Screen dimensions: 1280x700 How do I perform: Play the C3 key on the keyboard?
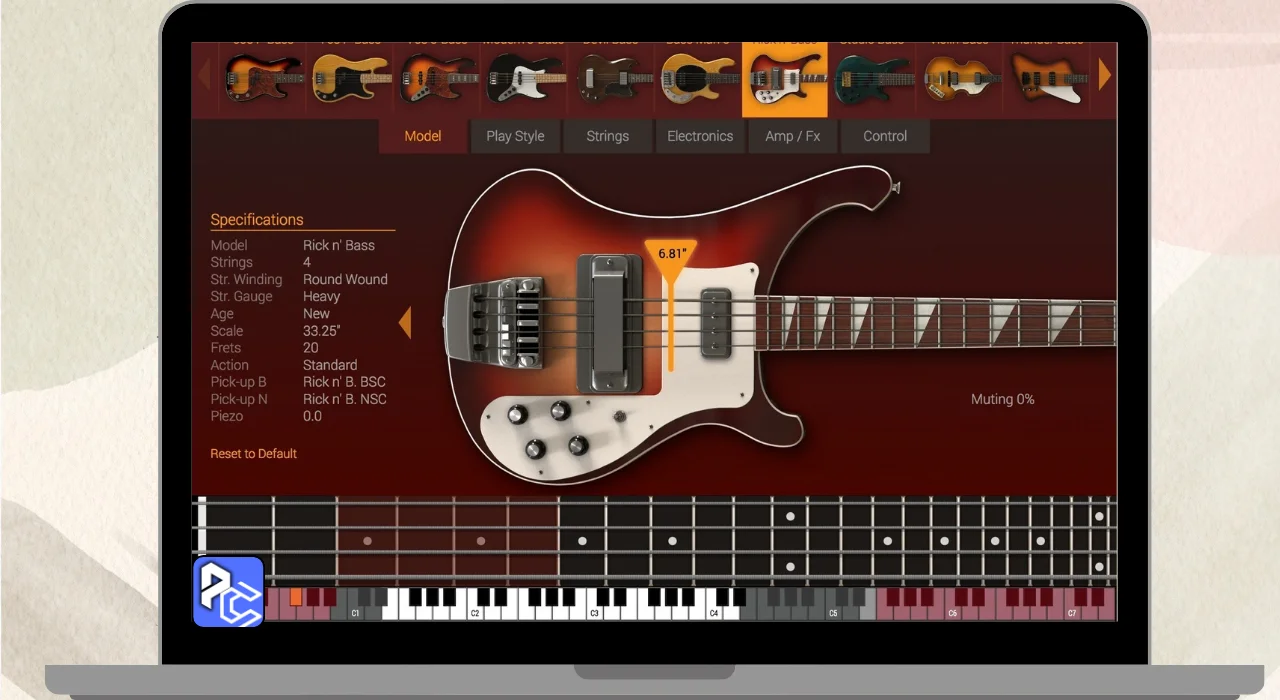click(x=593, y=613)
